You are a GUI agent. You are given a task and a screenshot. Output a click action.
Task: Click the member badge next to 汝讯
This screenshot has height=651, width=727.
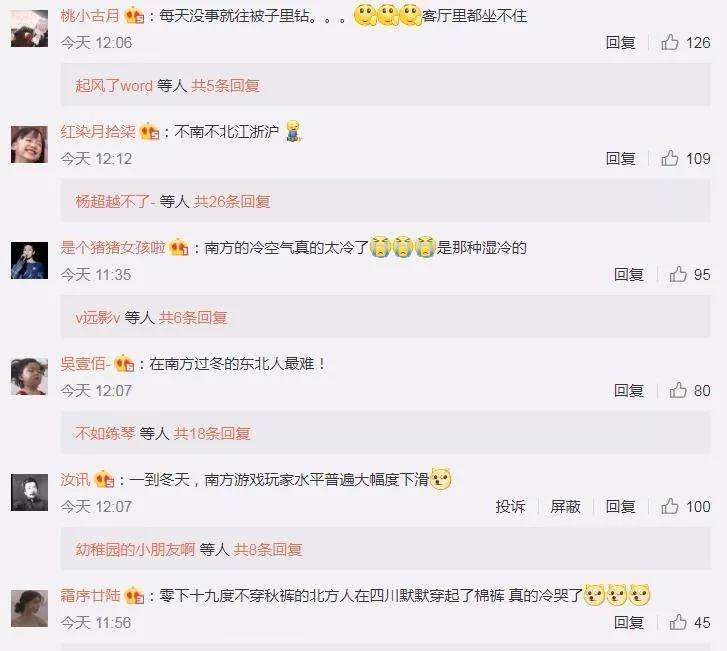pos(104,479)
